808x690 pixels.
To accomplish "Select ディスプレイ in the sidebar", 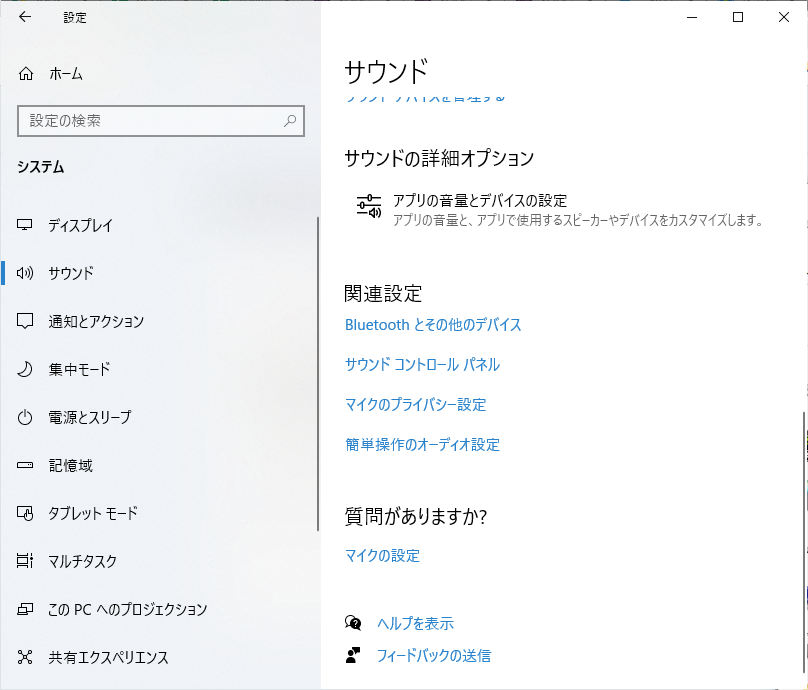I will coord(80,225).
